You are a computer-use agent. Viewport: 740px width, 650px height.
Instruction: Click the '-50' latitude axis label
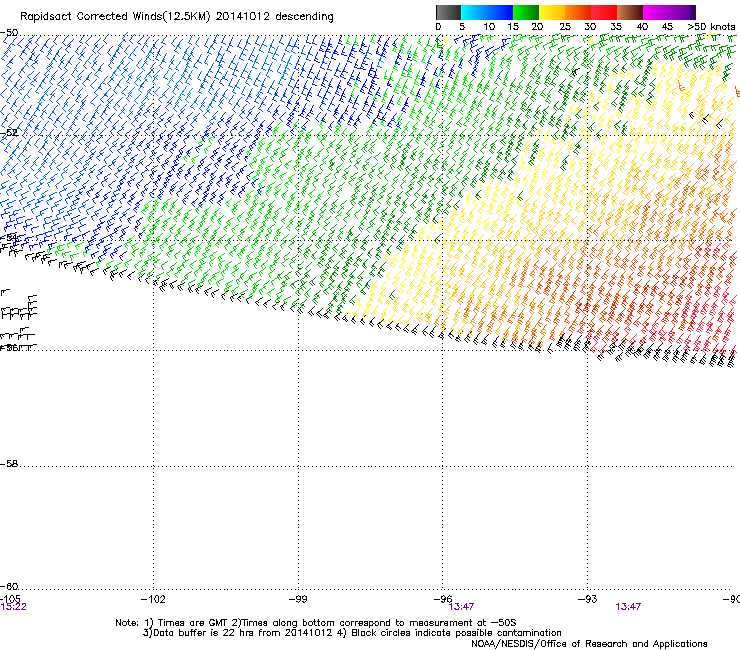click(x=9, y=33)
